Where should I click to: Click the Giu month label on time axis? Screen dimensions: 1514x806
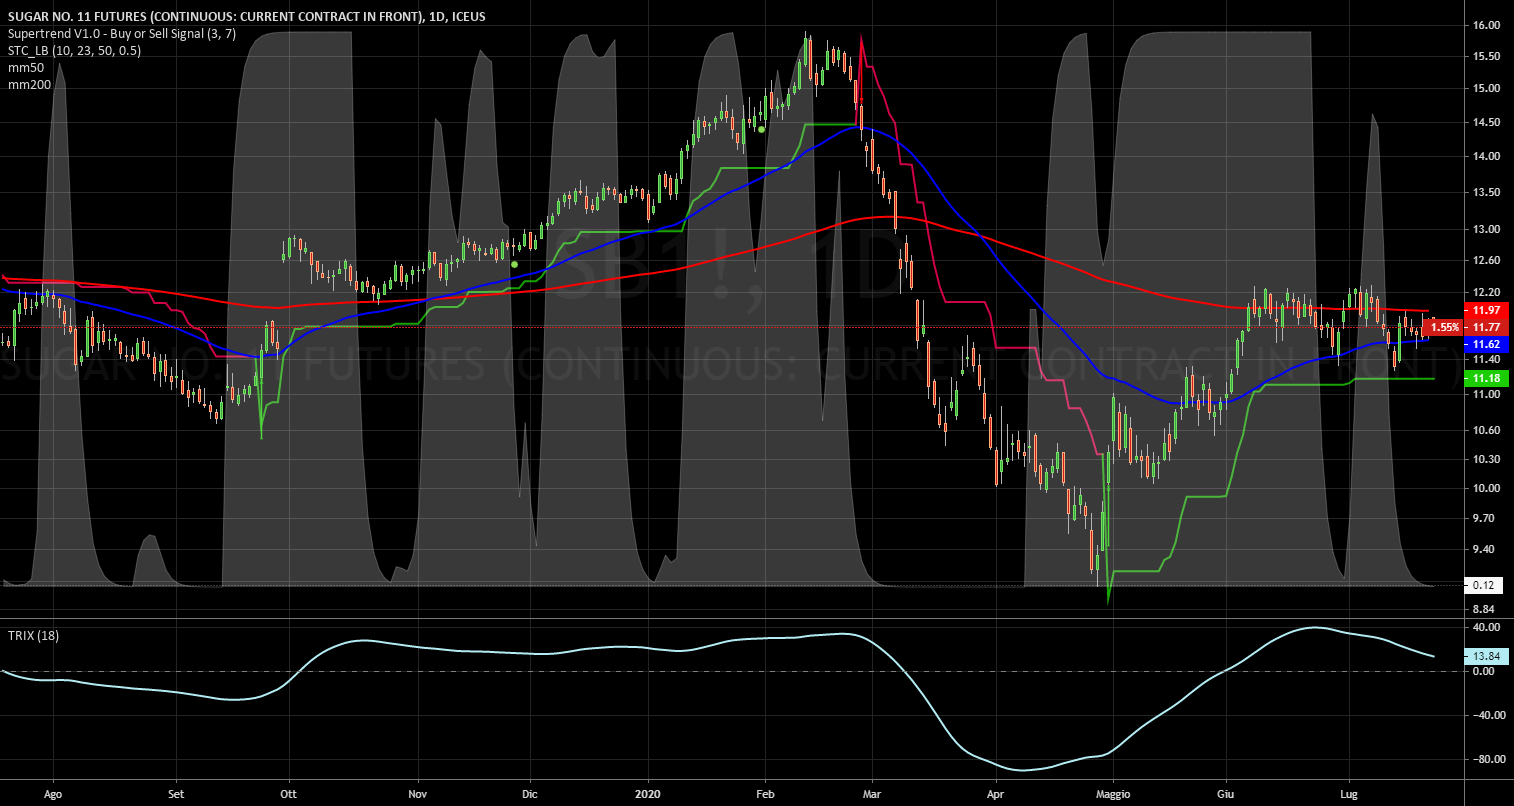1226,794
